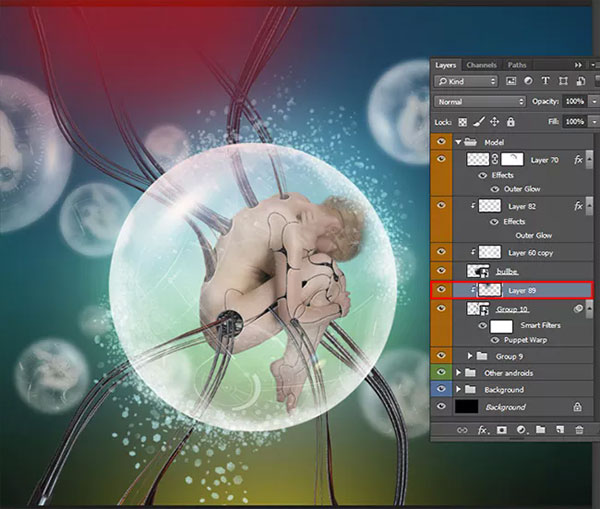Hide the Outer Glow effect on Layer 70

pos(495,189)
